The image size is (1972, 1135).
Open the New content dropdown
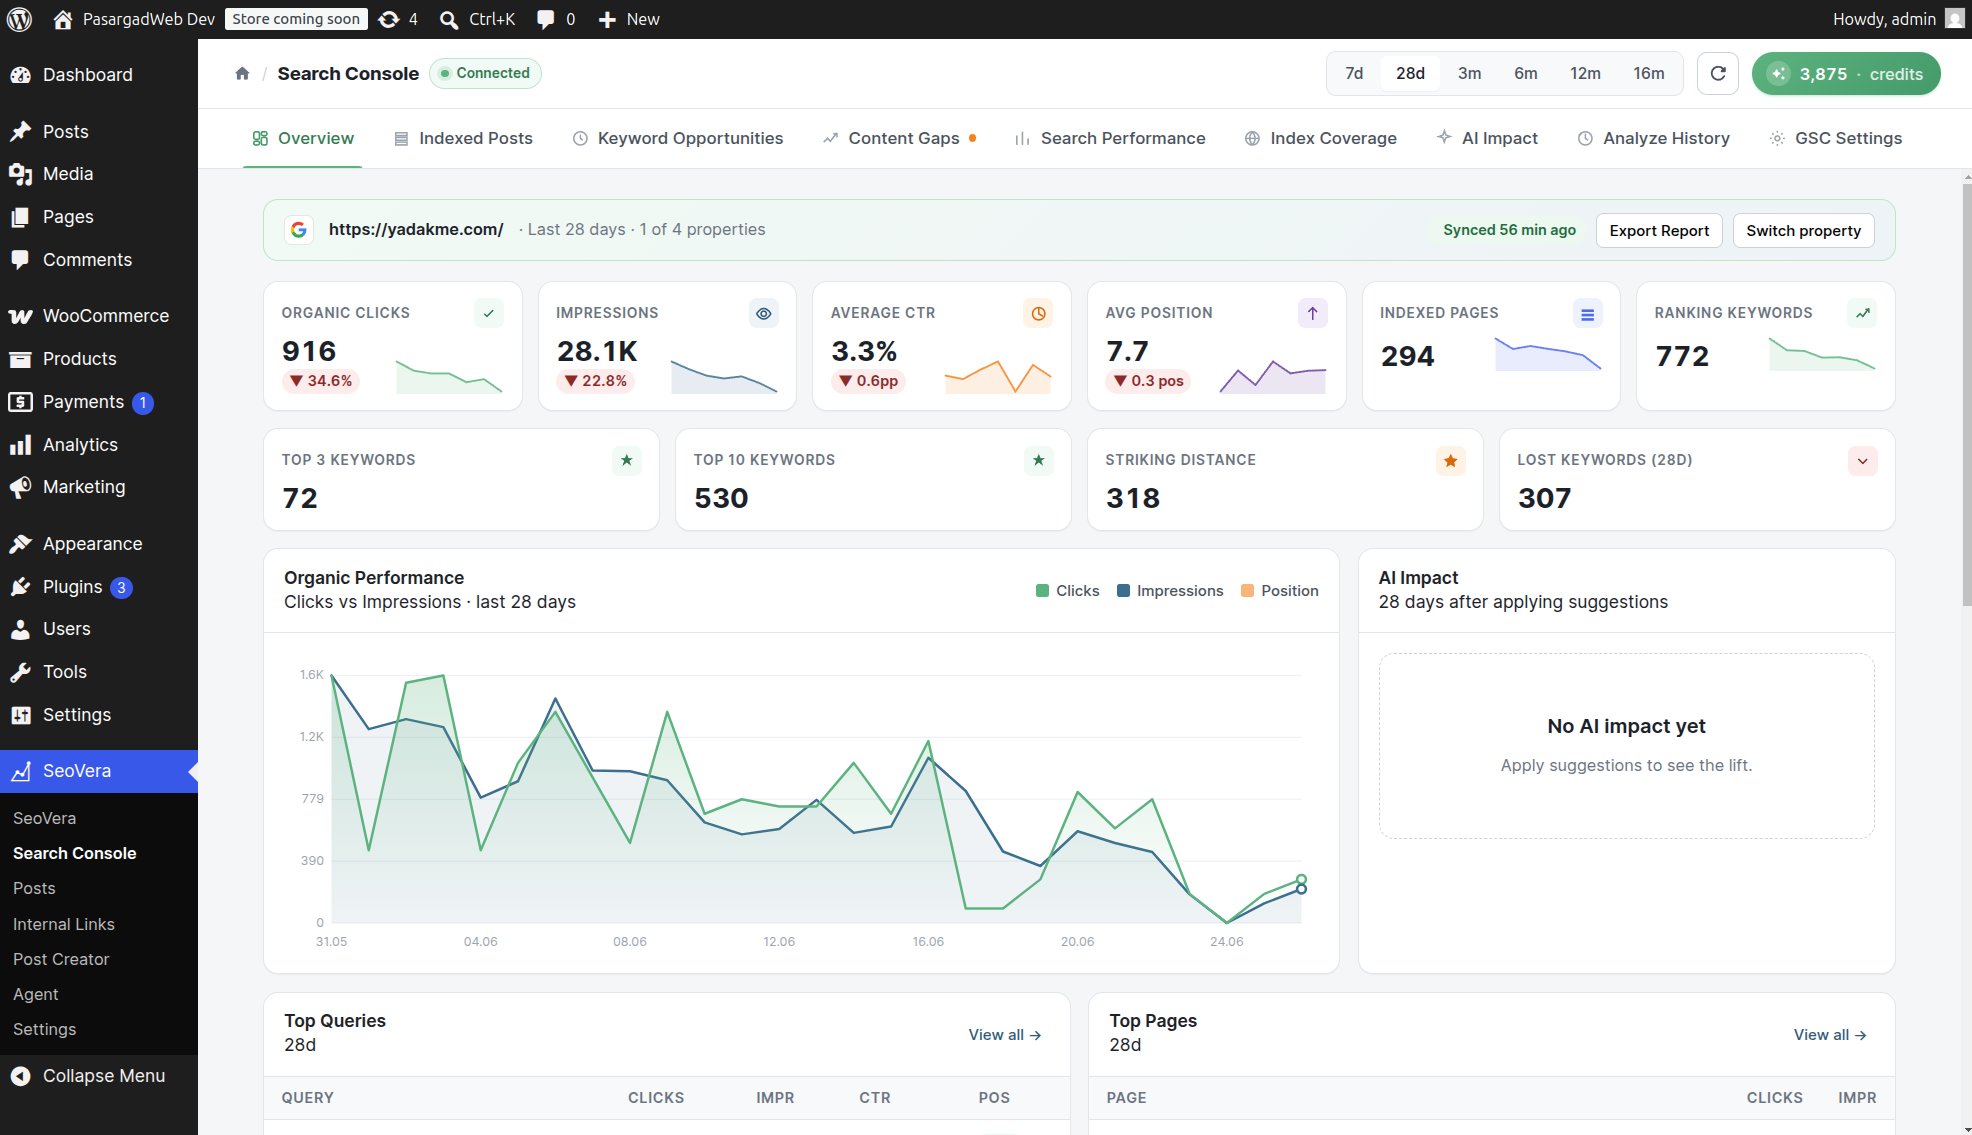click(x=629, y=19)
